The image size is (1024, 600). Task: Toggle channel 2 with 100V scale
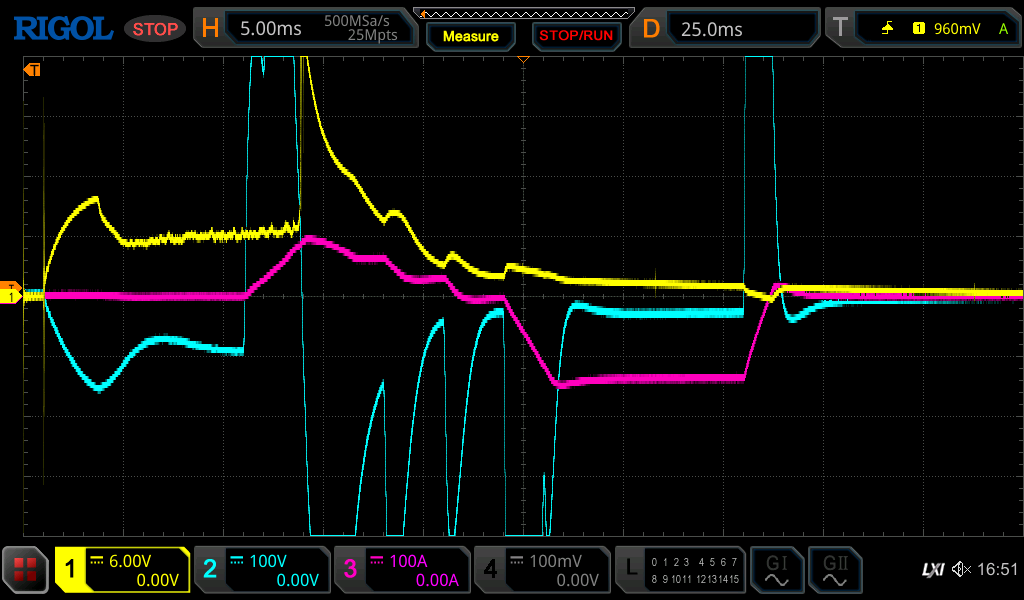point(261,570)
